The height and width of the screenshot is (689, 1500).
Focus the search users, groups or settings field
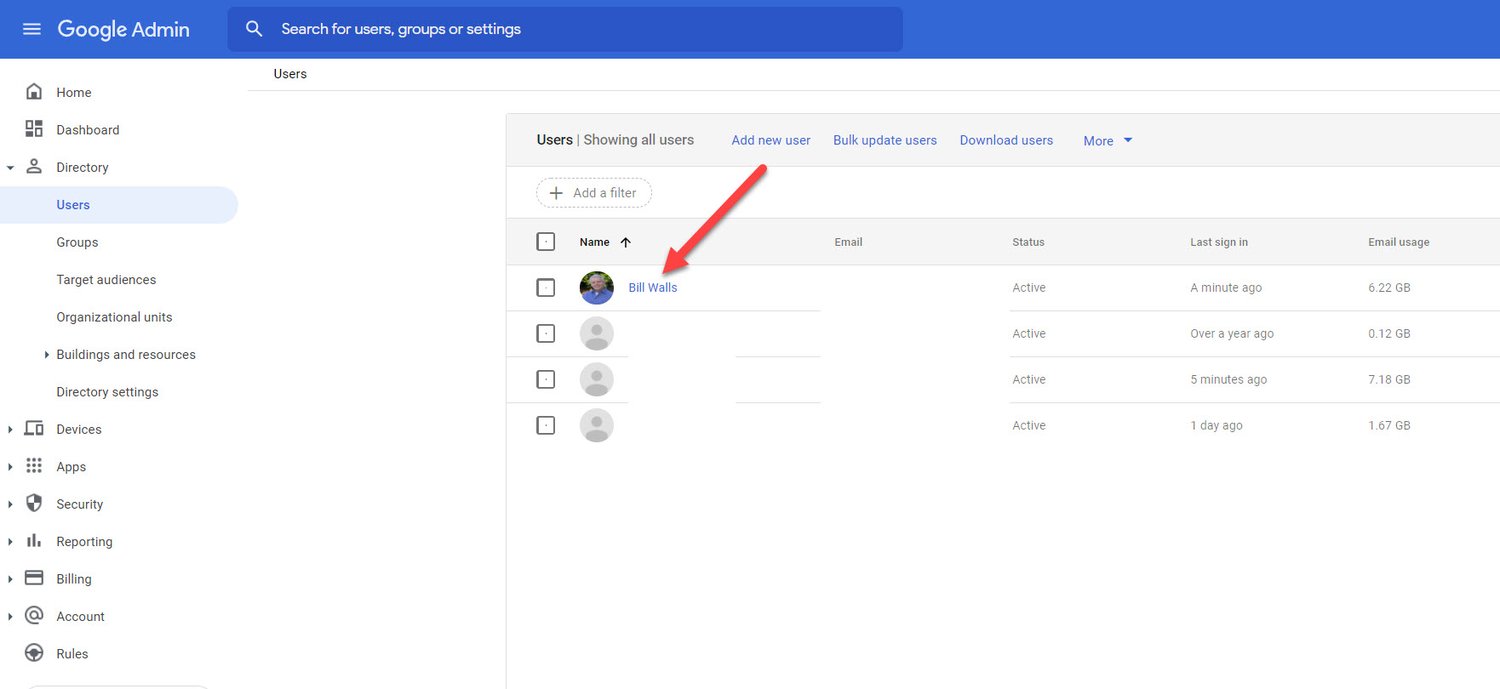coord(565,29)
